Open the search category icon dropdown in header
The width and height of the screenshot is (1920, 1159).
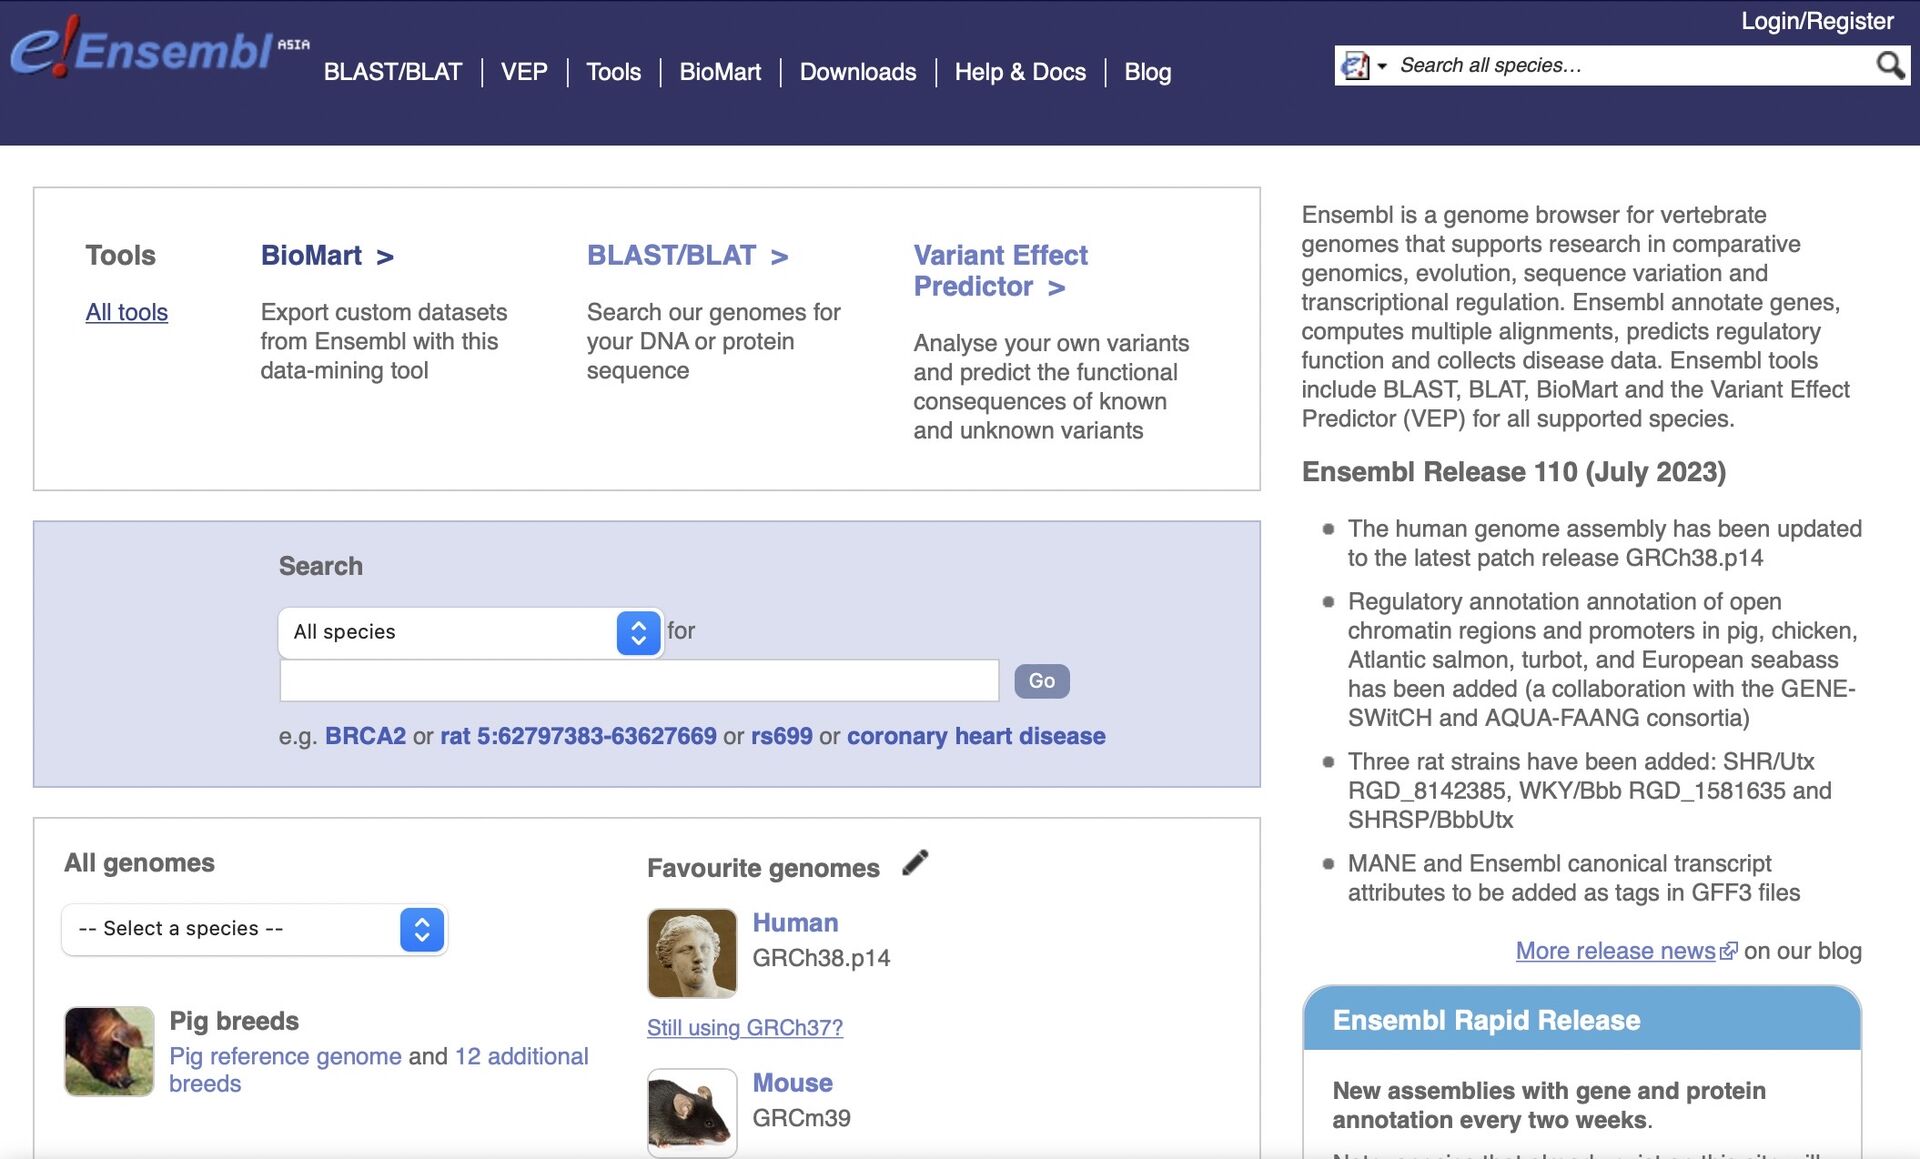1364,65
